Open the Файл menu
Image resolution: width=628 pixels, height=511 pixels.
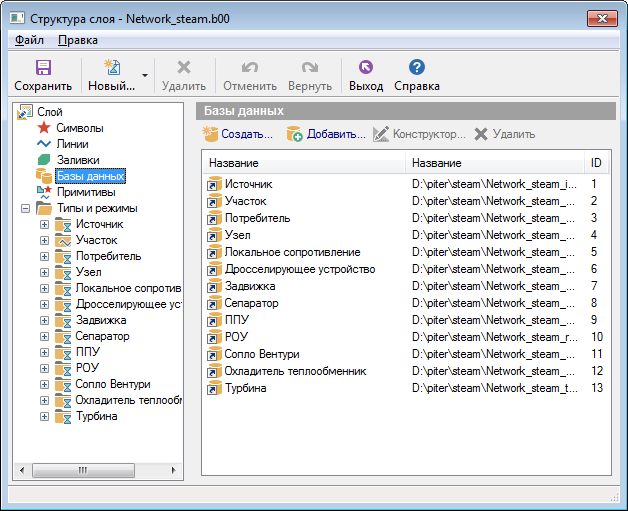[x=29, y=40]
